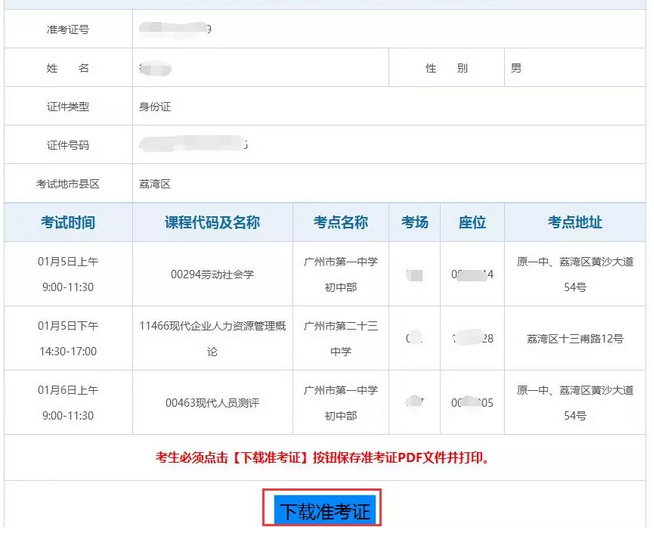Select the 课程代码及名称 column header
The image size is (654, 533).
(x=212, y=222)
